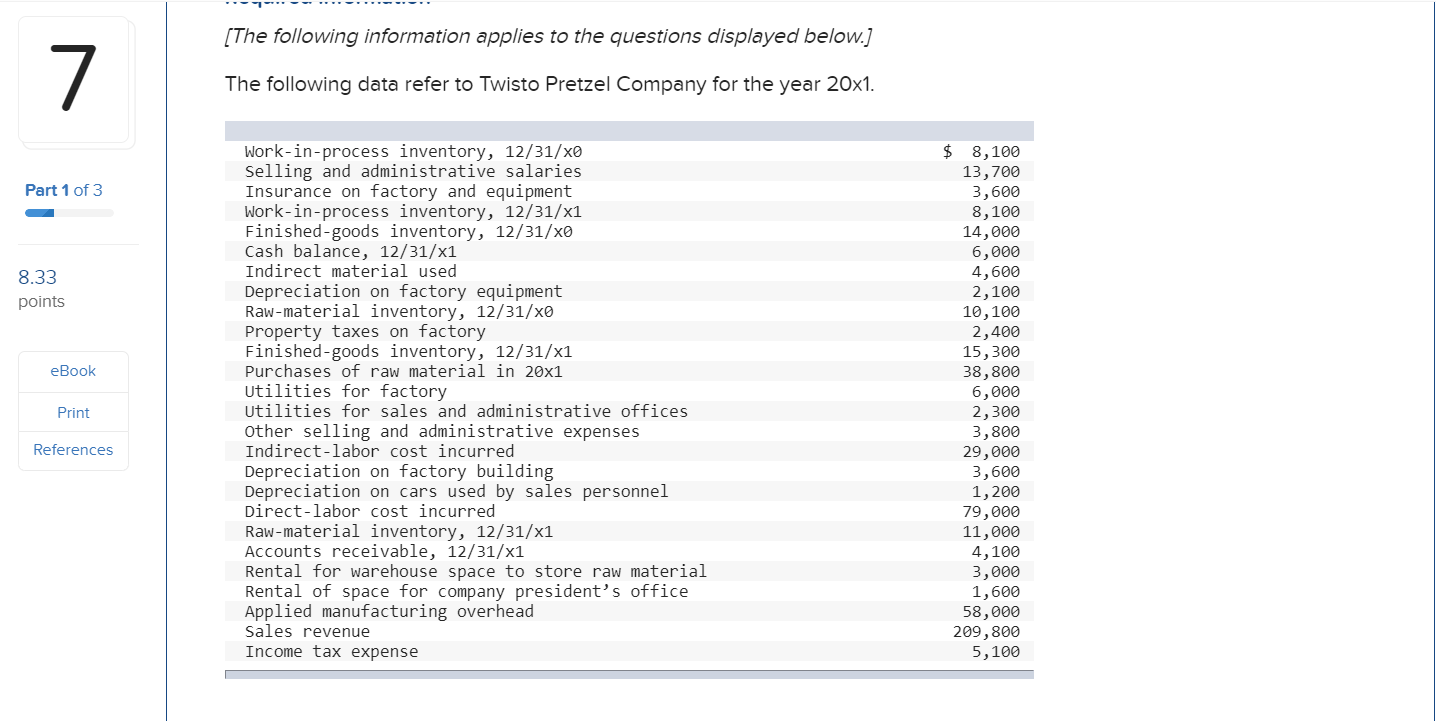Select 'Raw-material inventory, 12/31/x1' label
Screen dimensions: 1436x721
pos(399,531)
